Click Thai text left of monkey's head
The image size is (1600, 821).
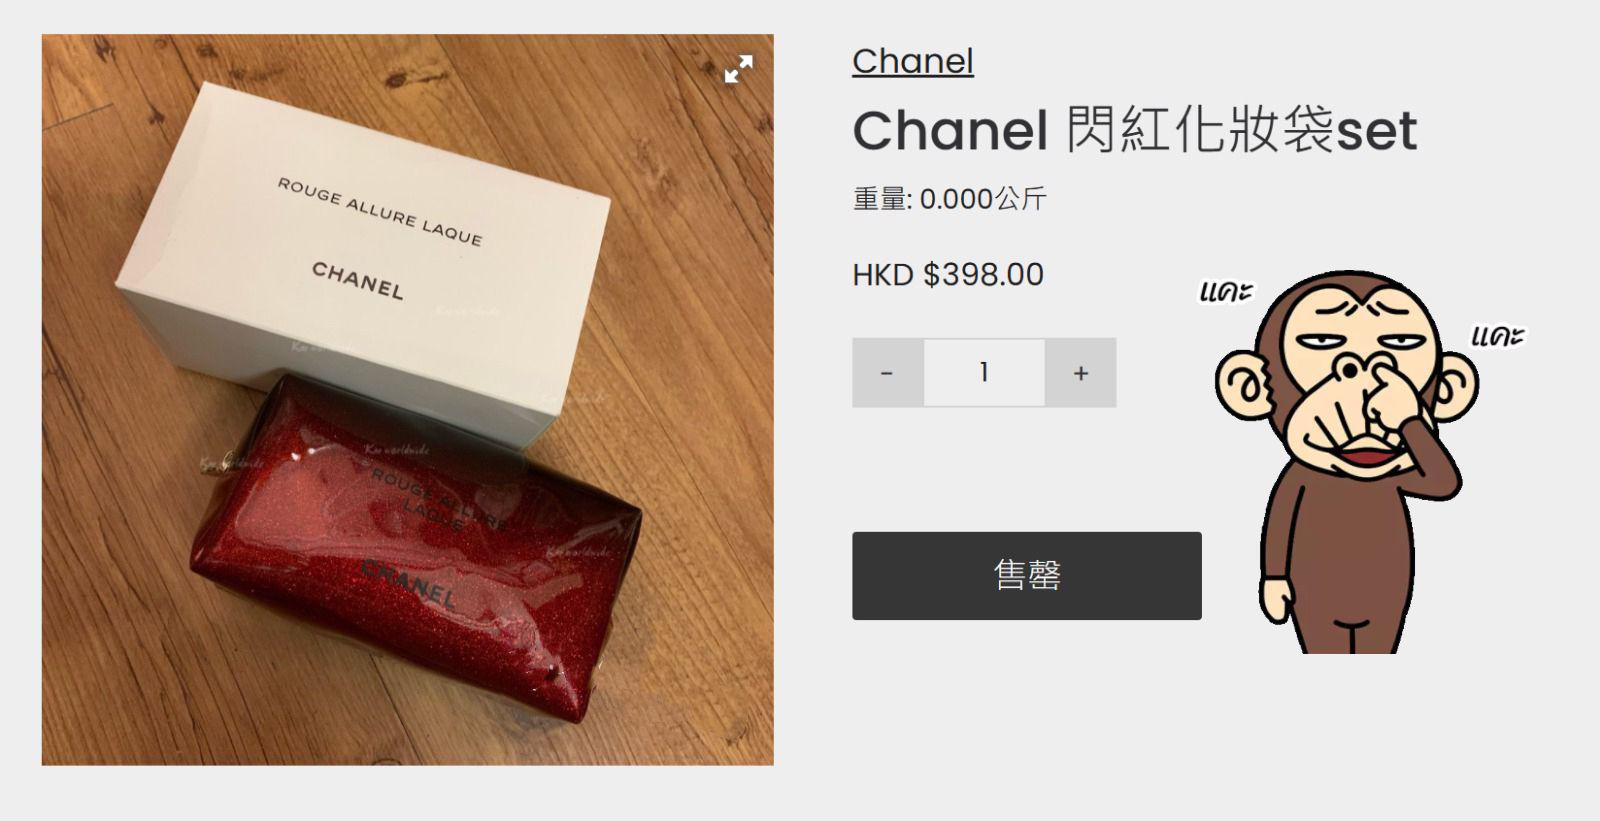coord(1225,291)
